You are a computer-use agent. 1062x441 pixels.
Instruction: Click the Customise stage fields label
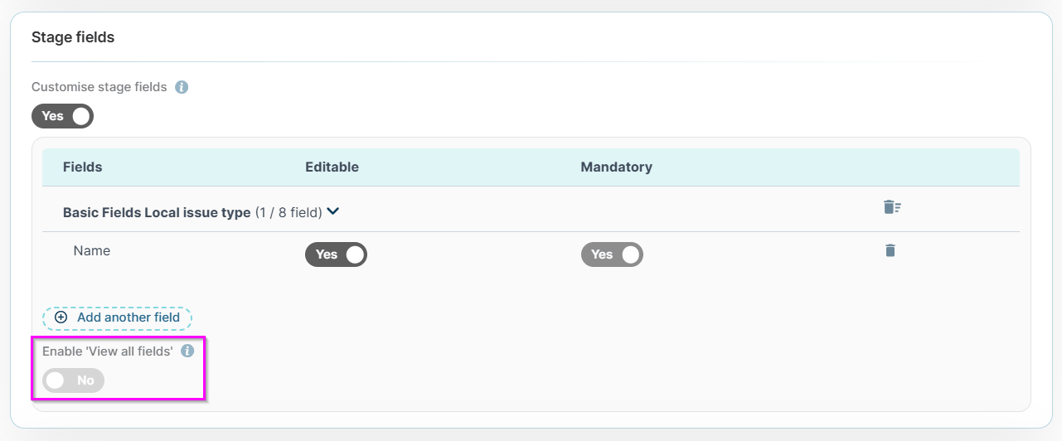pyautogui.click(x=99, y=87)
